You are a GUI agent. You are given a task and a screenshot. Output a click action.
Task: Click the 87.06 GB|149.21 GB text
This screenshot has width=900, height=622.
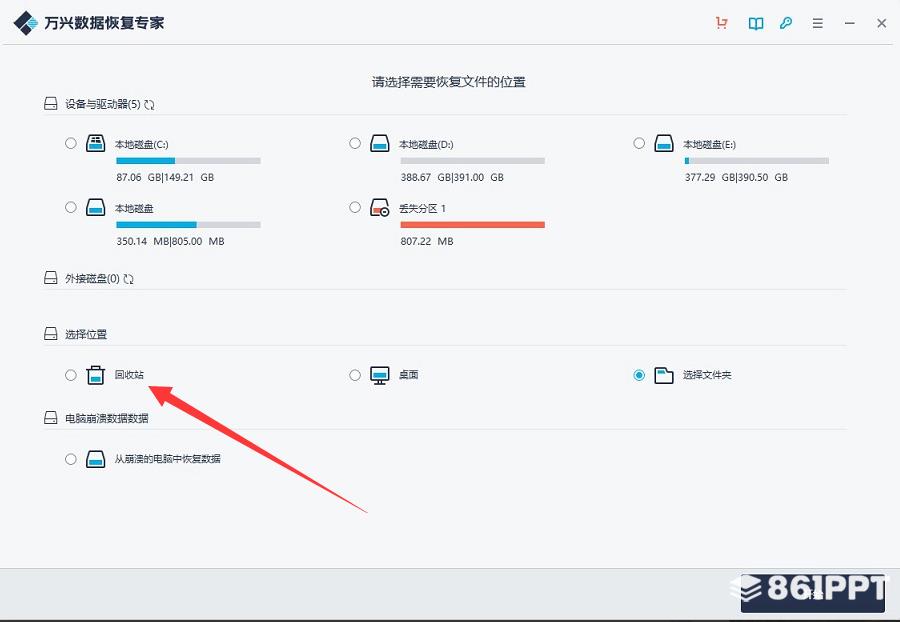pyautogui.click(x=165, y=177)
